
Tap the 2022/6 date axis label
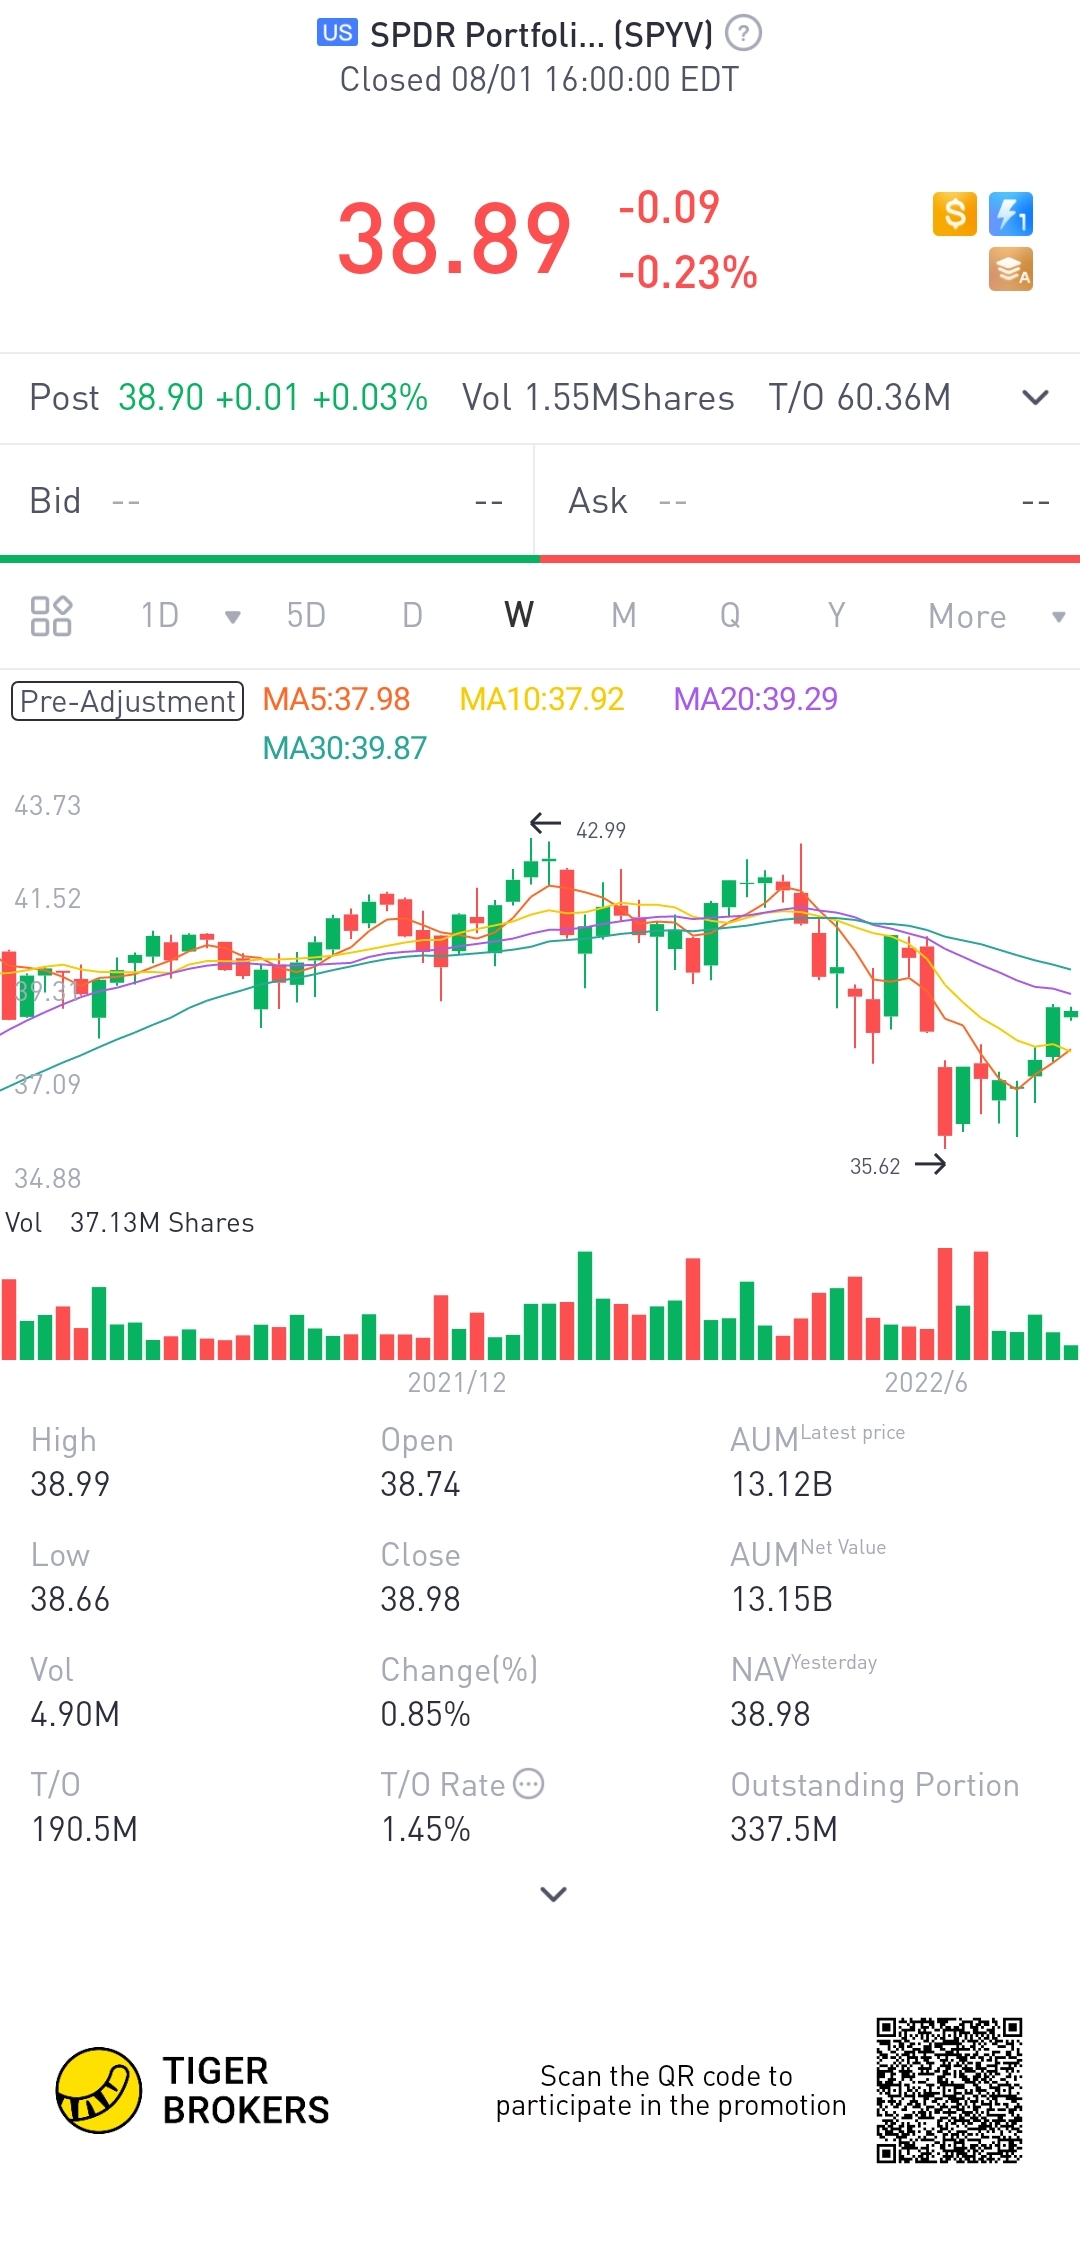(x=926, y=1382)
